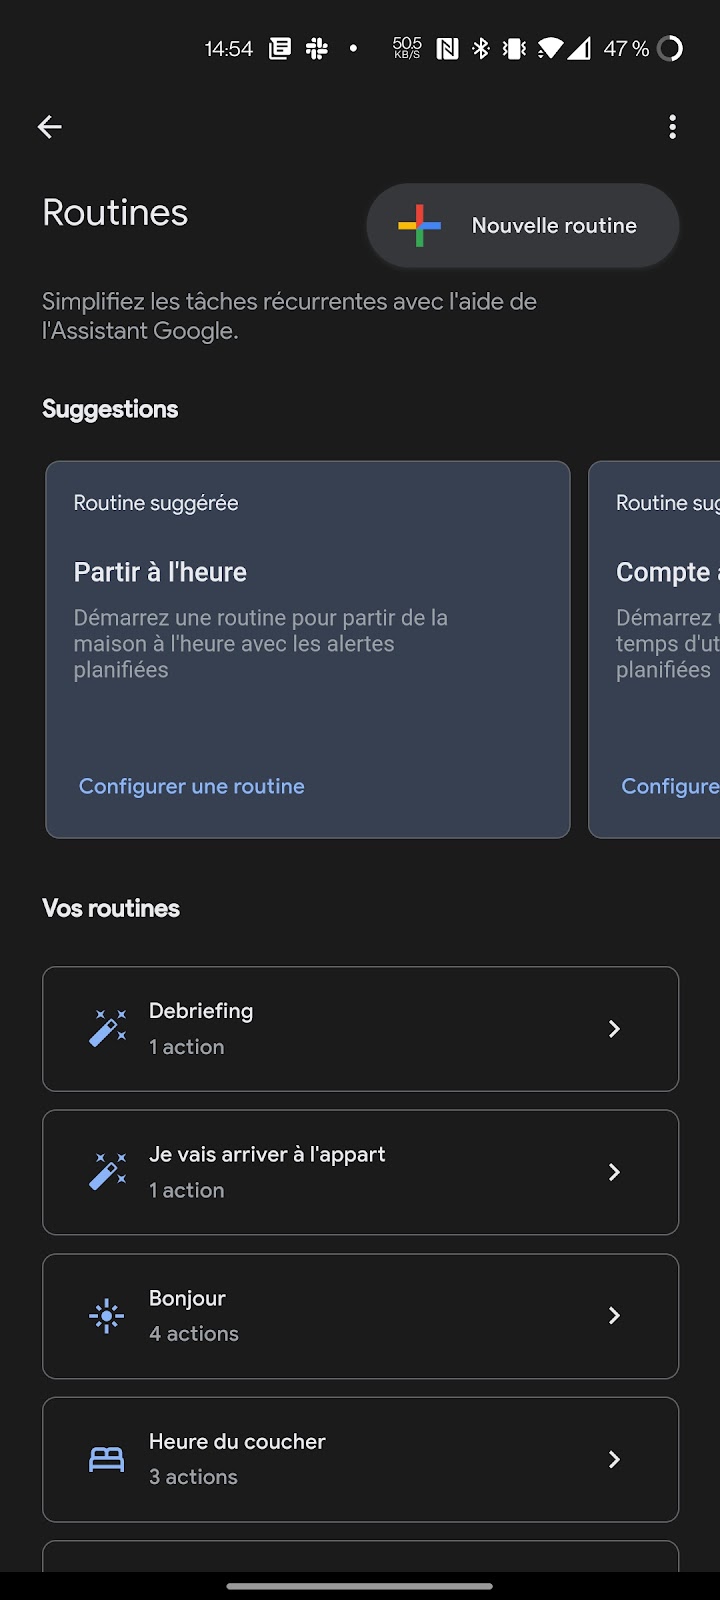Tap the Bluetooth icon in status bar
Image resolution: width=720 pixels, height=1600 pixels.
(x=481, y=48)
